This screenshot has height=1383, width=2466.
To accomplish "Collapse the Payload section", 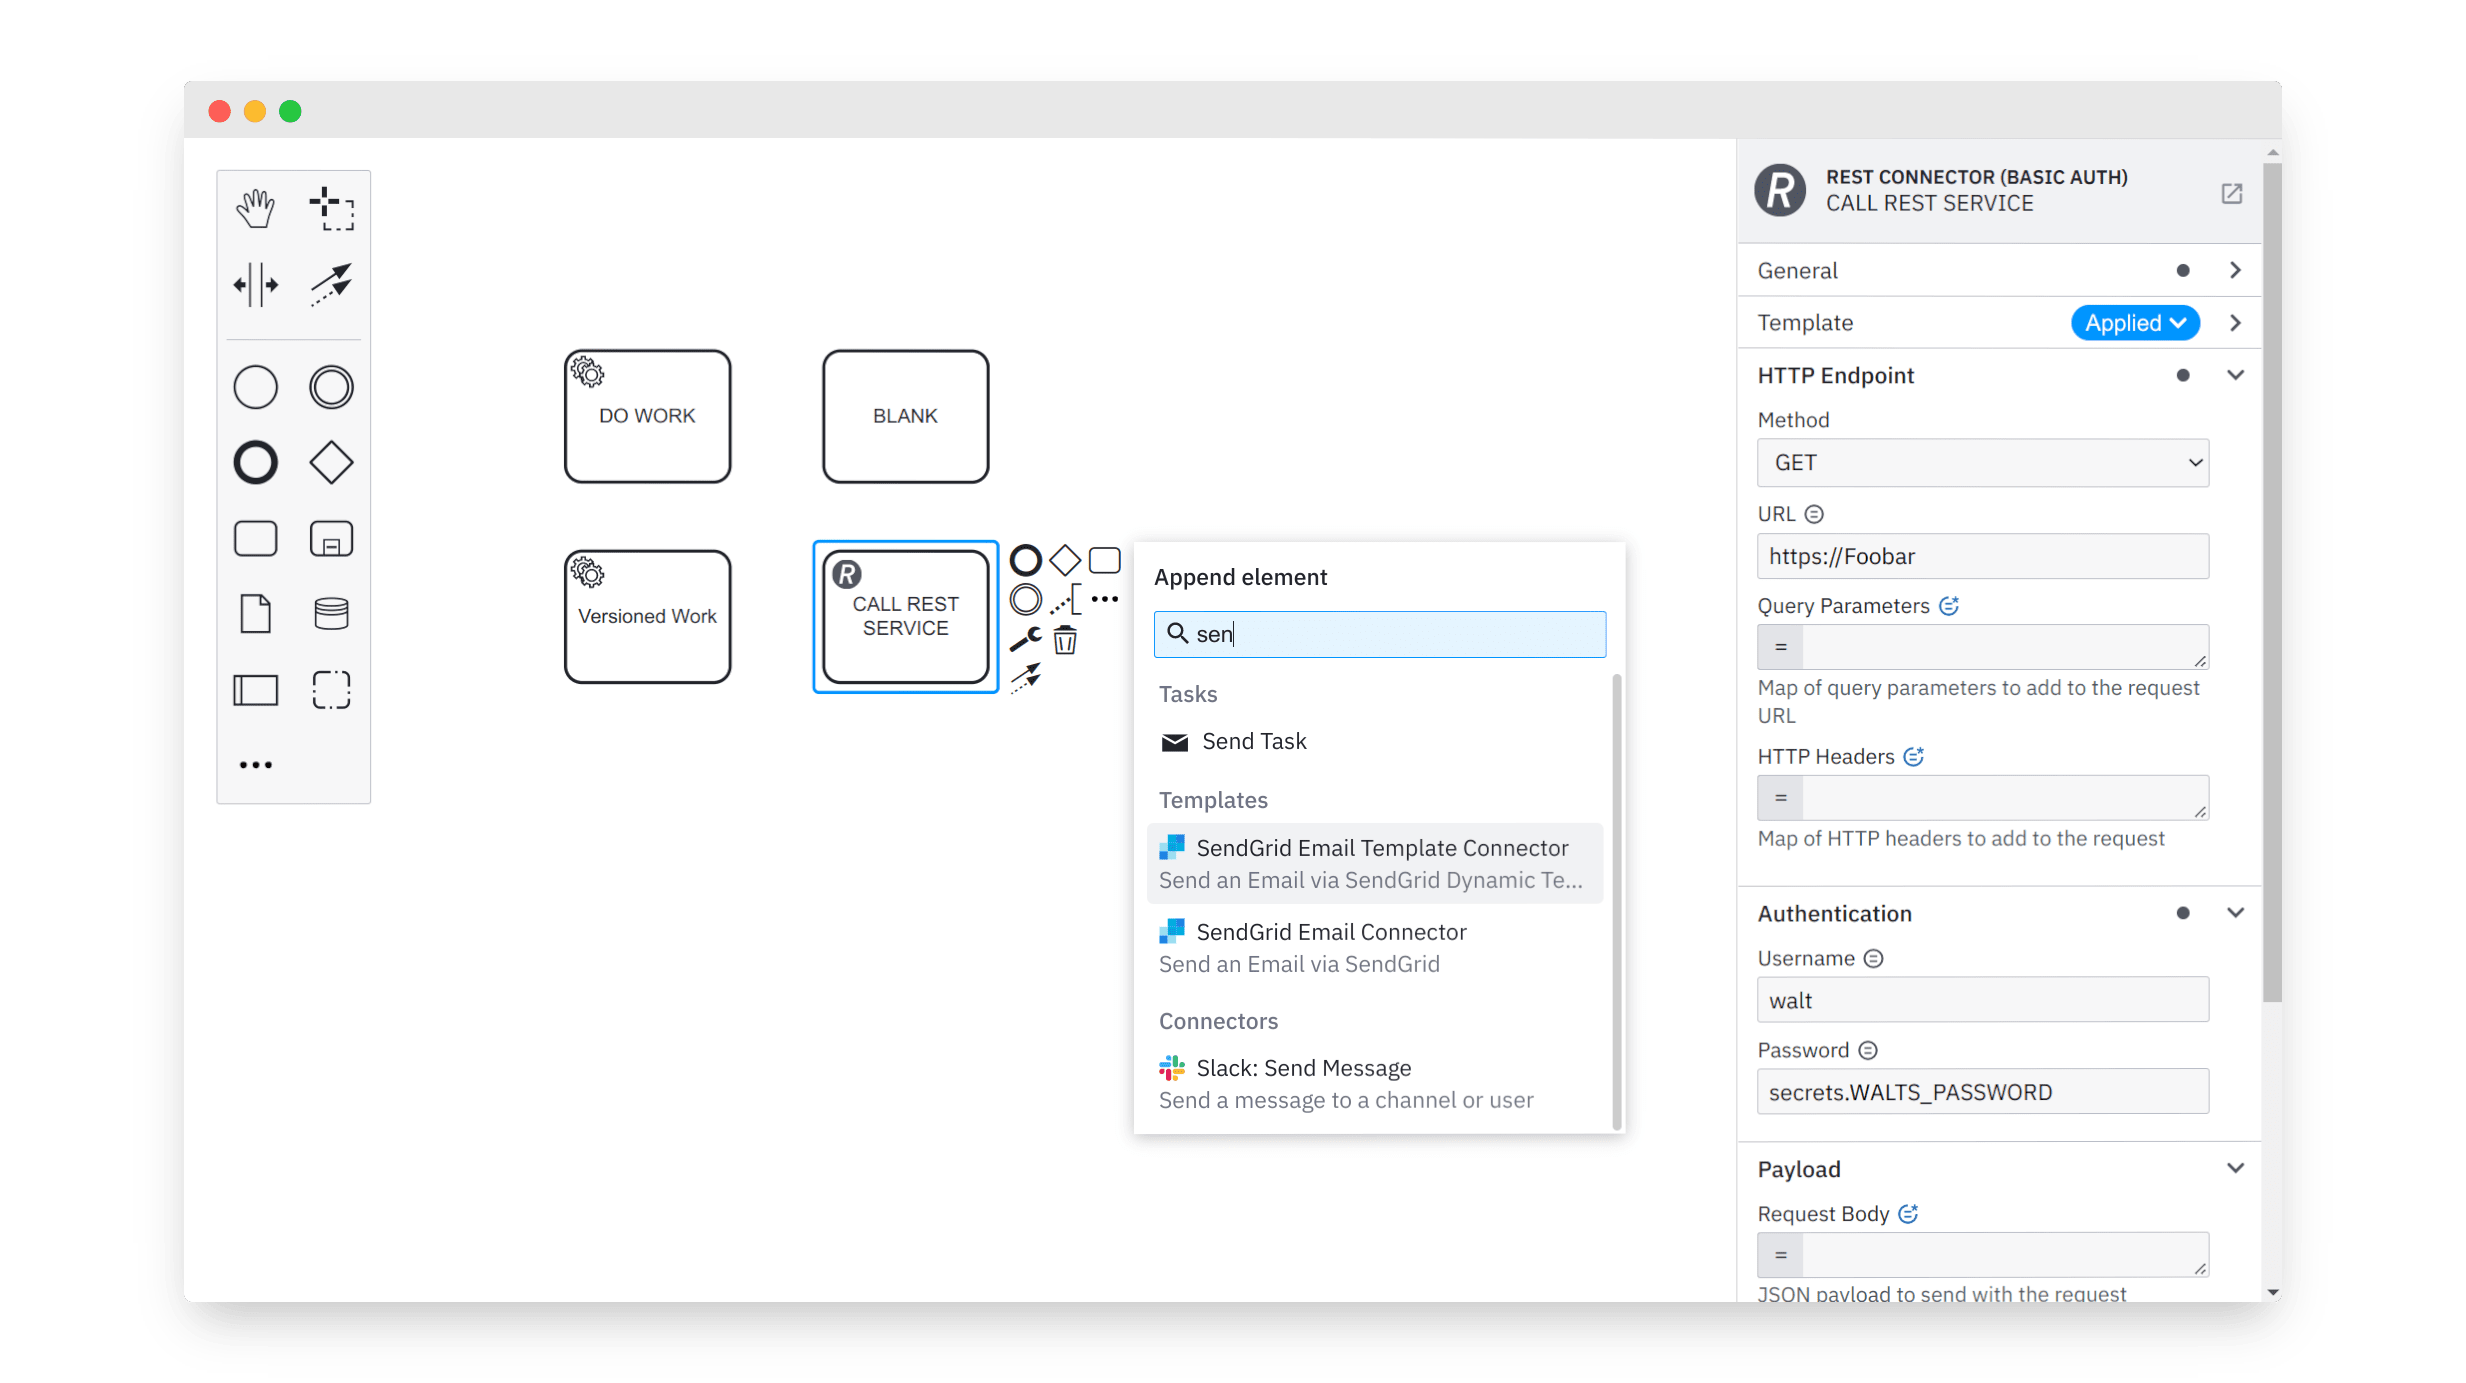I will pos(2239,1165).
